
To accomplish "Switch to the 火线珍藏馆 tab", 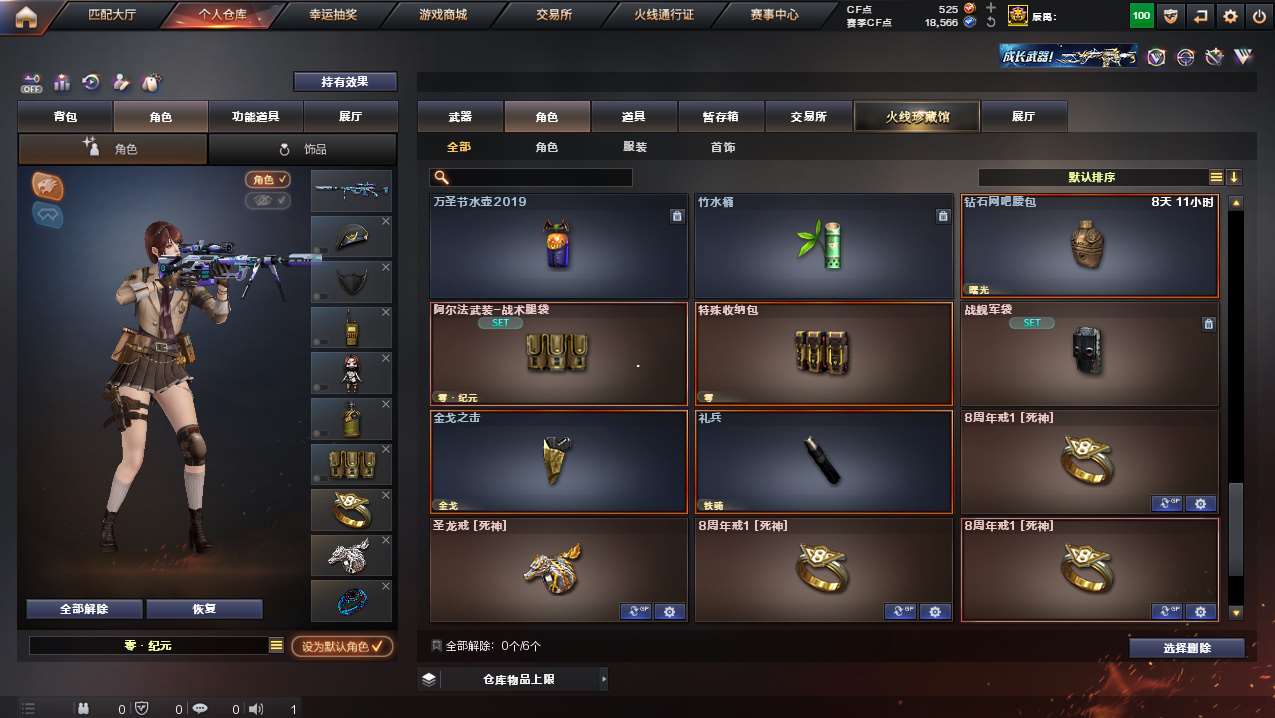I will point(917,117).
